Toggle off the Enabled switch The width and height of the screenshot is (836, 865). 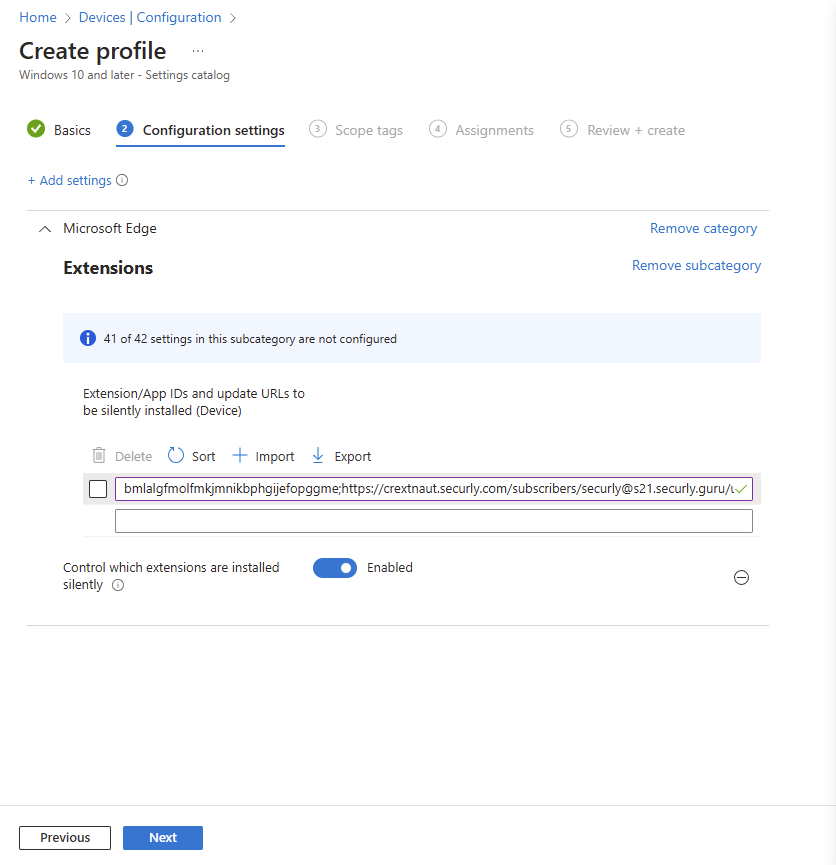point(335,568)
